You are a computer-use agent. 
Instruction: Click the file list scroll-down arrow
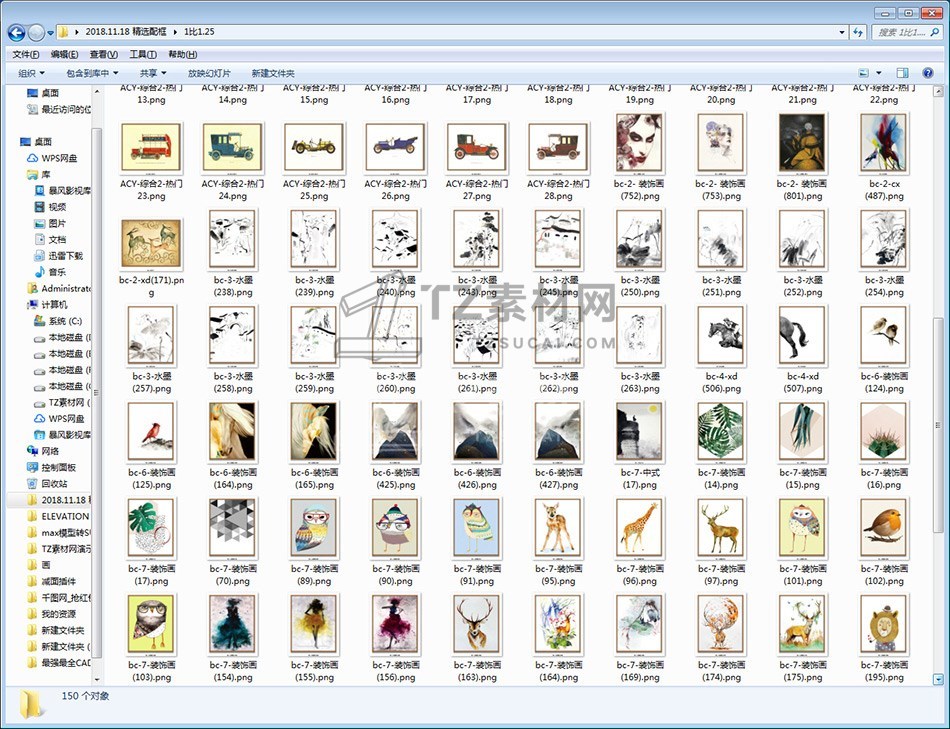[x=938, y=679]
